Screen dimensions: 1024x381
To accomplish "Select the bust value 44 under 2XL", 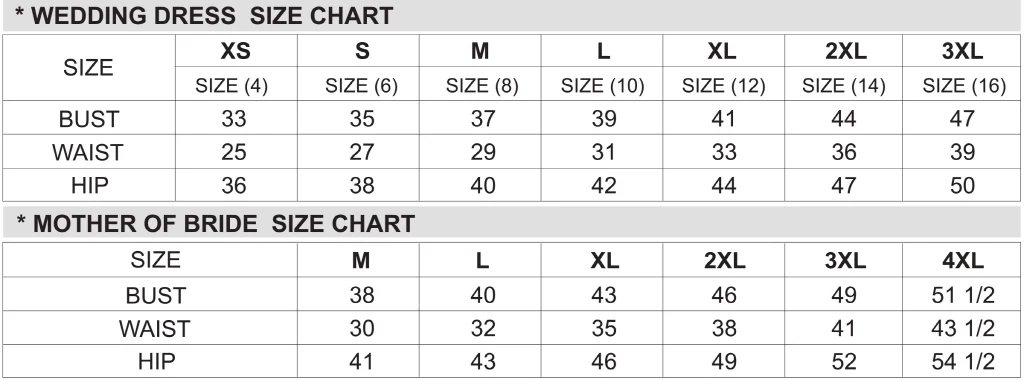I will pos(844,118).
